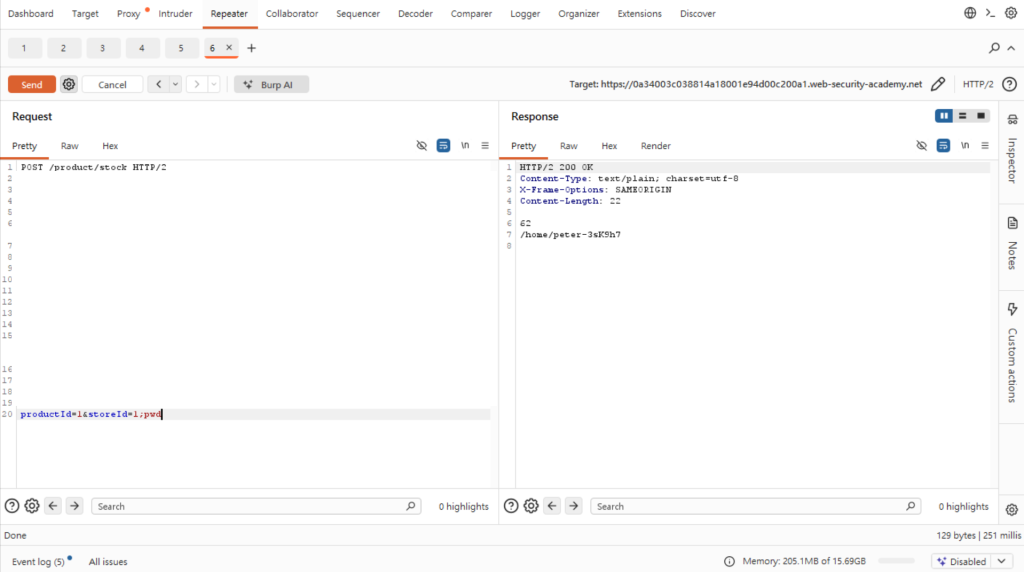Toggle hide non-printable in response

coord(921,145)
